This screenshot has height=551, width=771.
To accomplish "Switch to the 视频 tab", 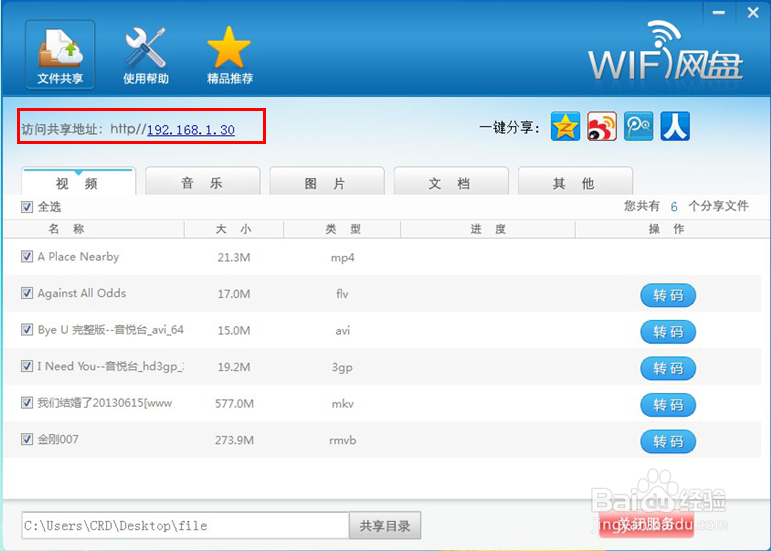I will (78, 182).
